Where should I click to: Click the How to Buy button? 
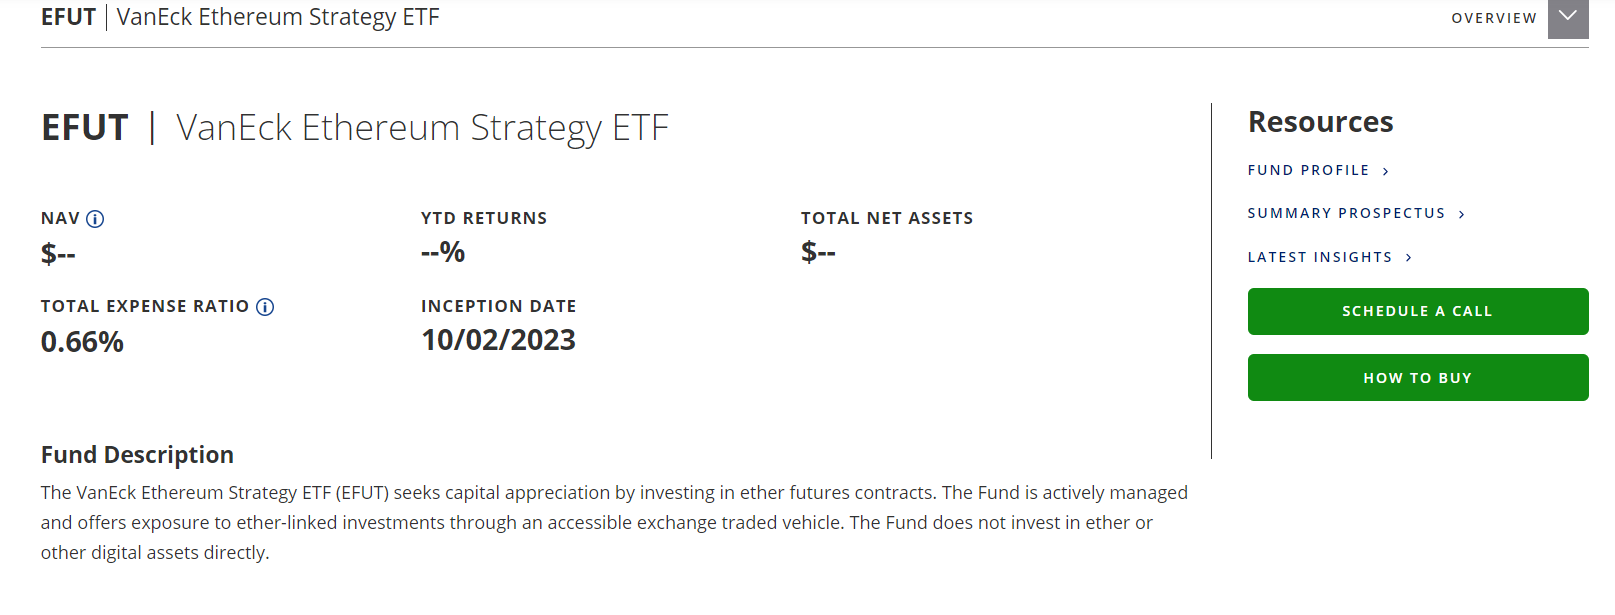pos(1418,378)
